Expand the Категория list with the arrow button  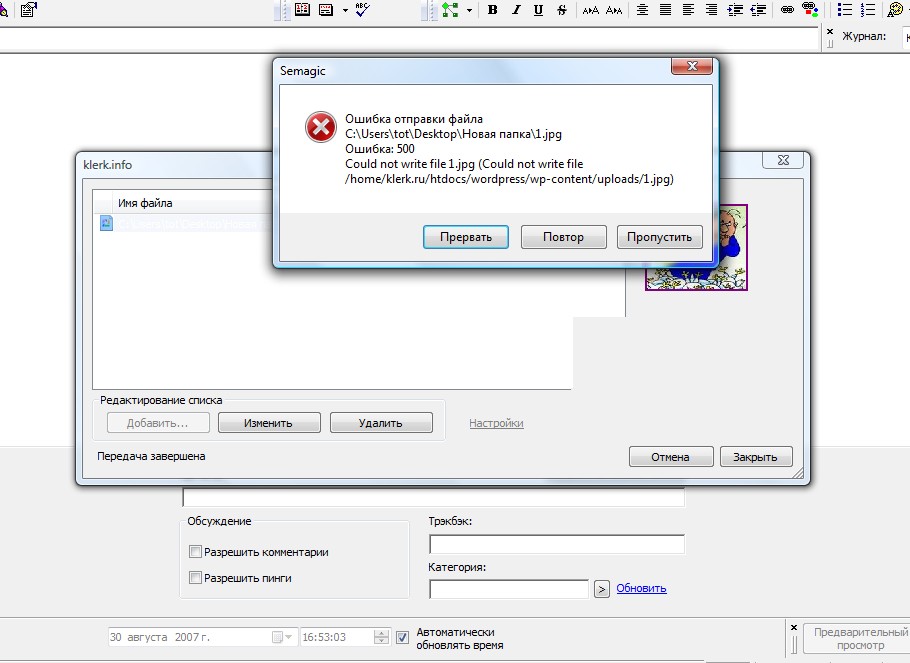602,589
